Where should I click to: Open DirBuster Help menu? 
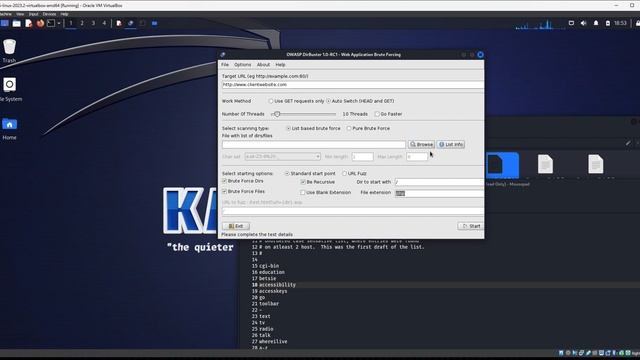click(x=280, y=64)
